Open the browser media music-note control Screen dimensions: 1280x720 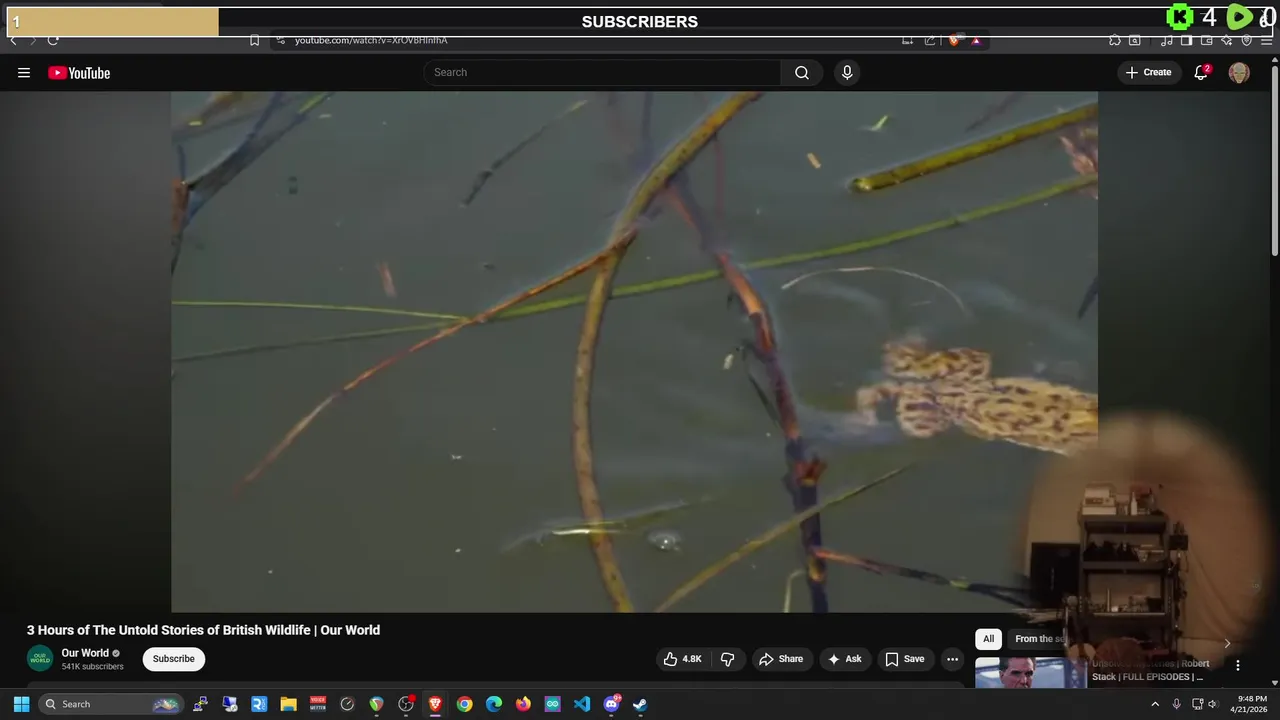[x=1167, y=40]
